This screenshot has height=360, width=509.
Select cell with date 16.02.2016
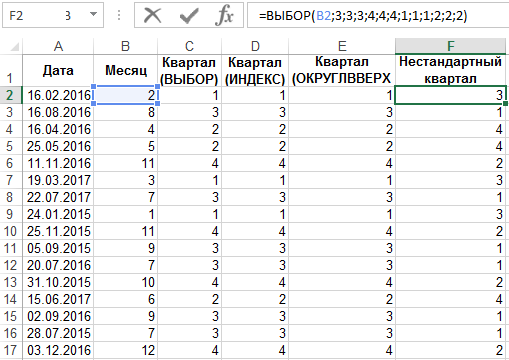pos(58,95)
